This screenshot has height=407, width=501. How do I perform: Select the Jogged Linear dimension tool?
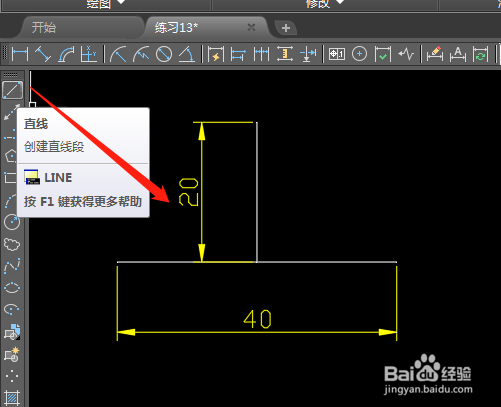click(406, 54)
